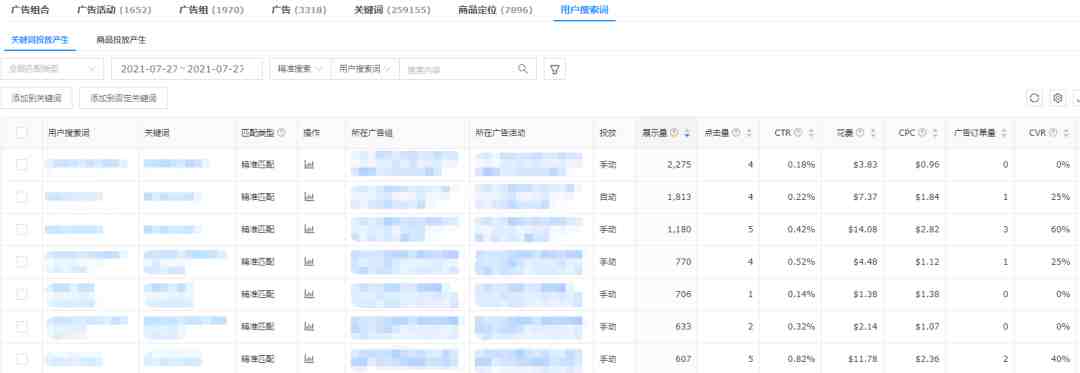
Task: Toggle the select-all header checkbox
Action: click(x=21, y=132)
